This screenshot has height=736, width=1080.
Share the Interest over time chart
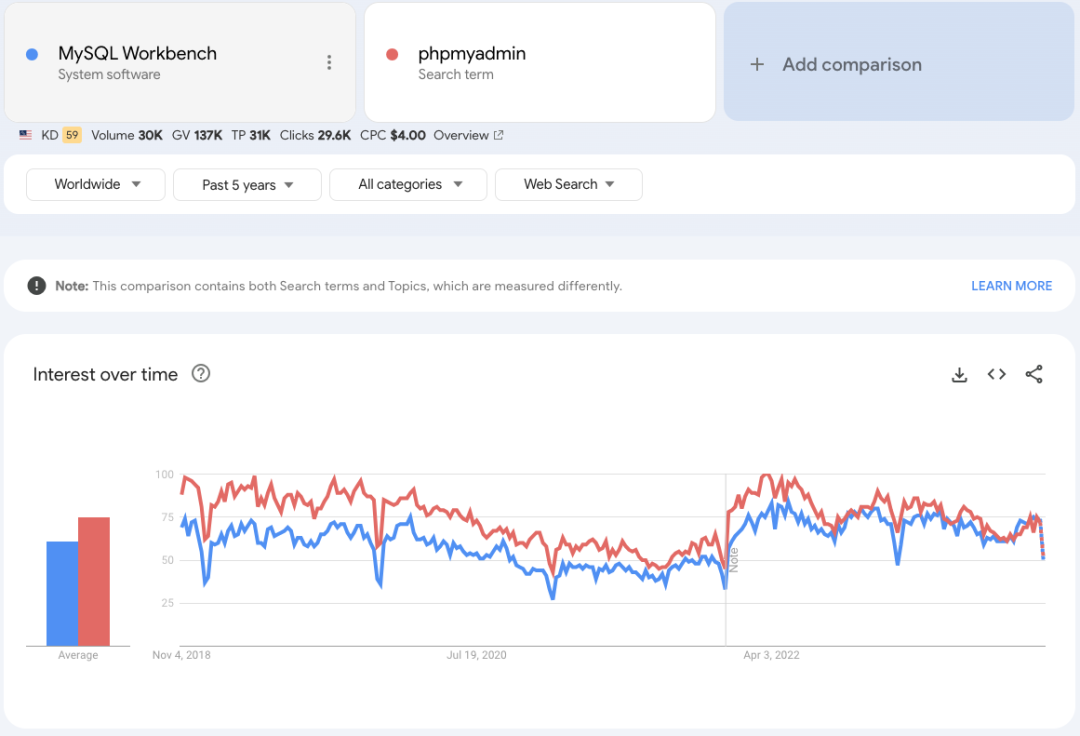coord(1034,375)
